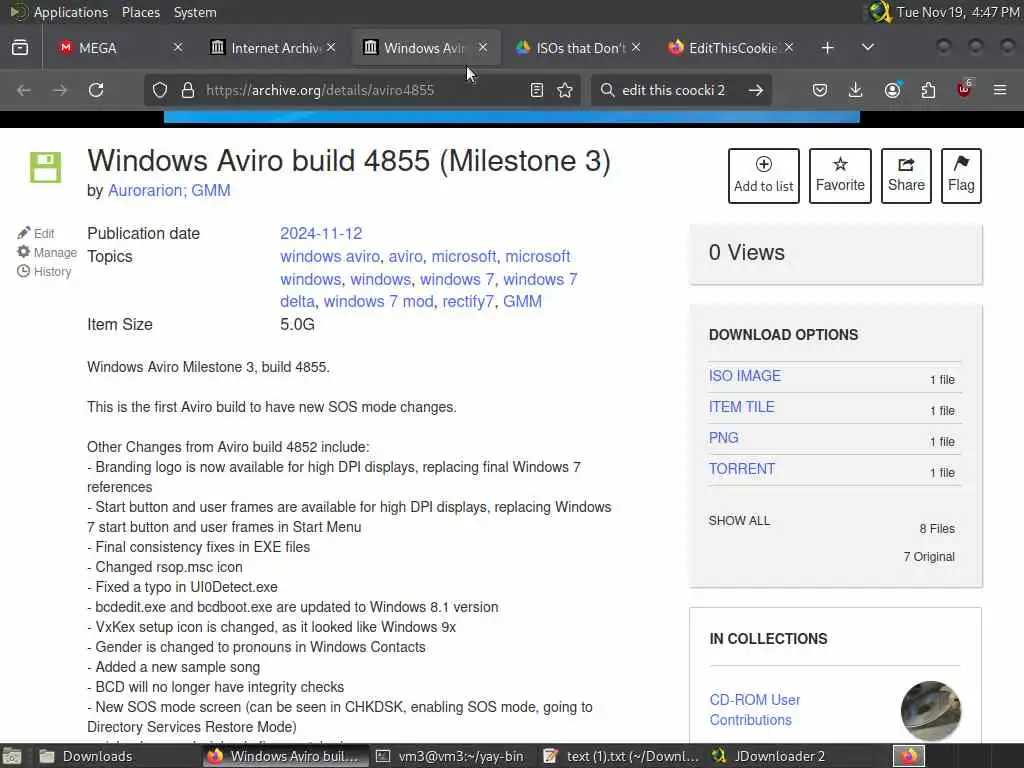Open the TORRENT download option
The height and width of the screenshot is (768, 1024).
[742, 469]
